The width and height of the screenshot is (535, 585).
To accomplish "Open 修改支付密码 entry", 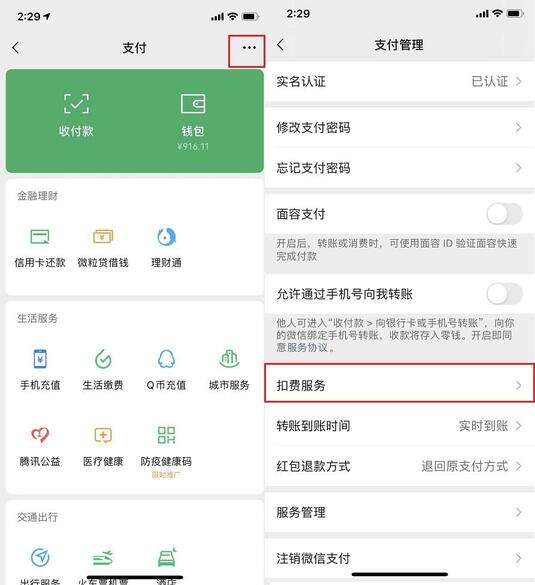I will tap(400, 128).
